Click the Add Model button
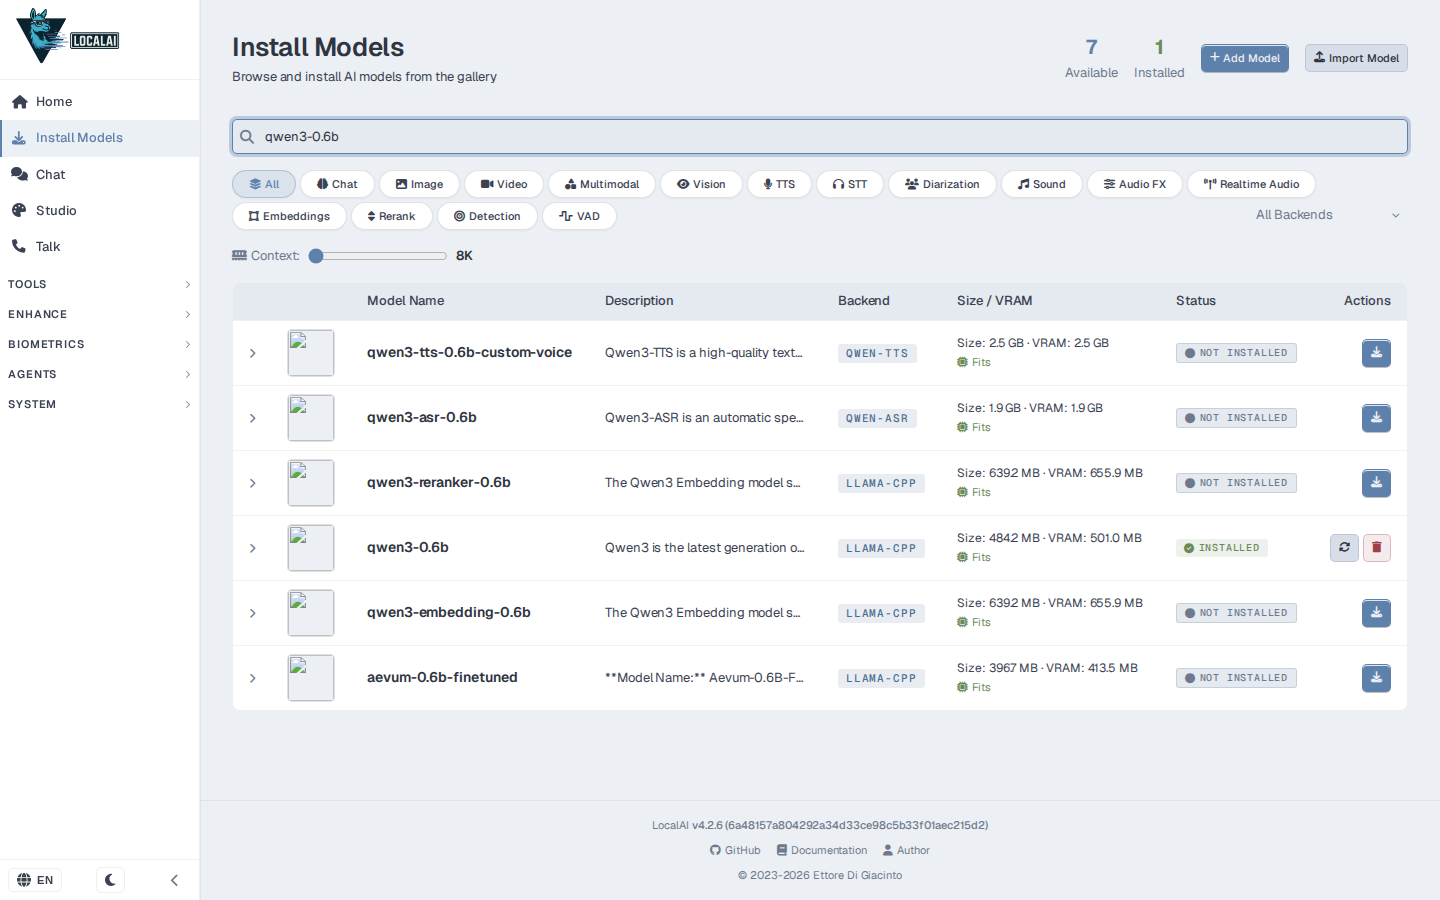The height and width of the screenshot is (900, 1440). pyautogui.click(x=1245, y=58)
